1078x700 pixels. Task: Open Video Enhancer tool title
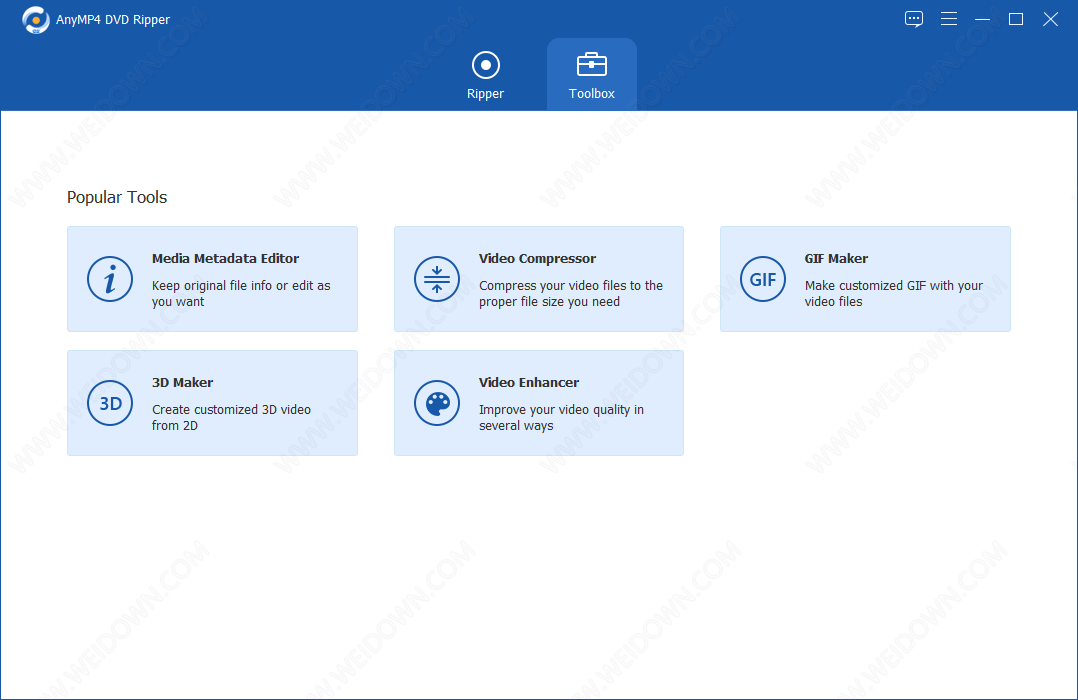(529, 382)
